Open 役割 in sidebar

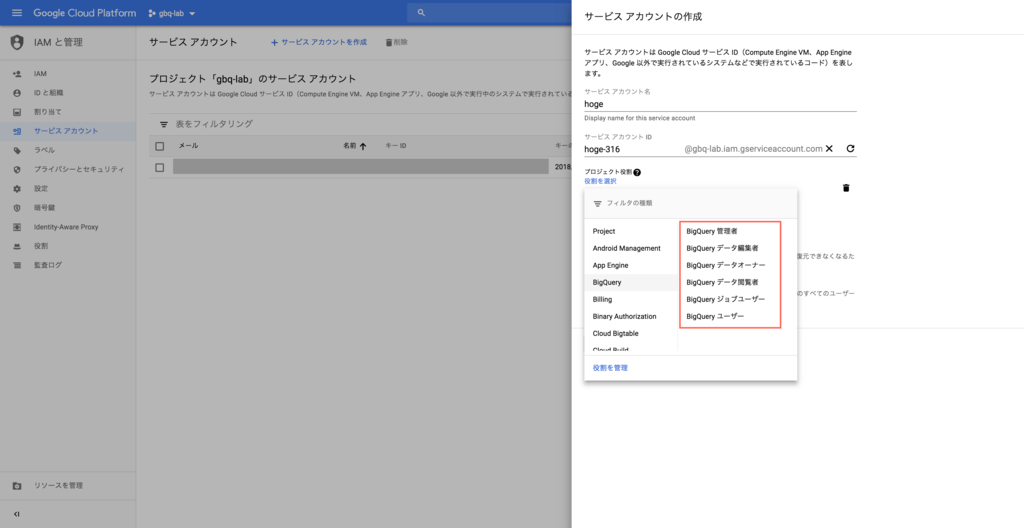tap(68, 246)
